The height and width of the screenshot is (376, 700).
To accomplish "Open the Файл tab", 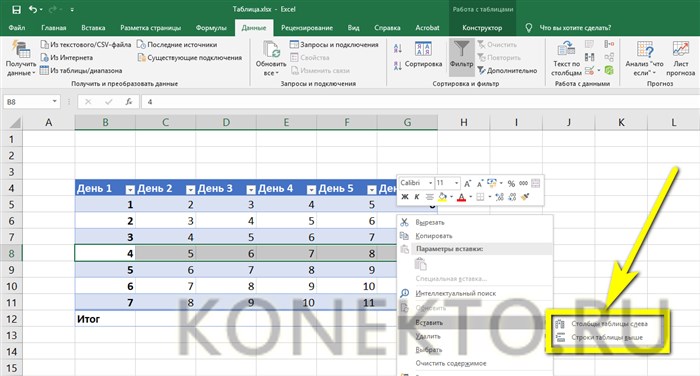I will tap(17, 28).
